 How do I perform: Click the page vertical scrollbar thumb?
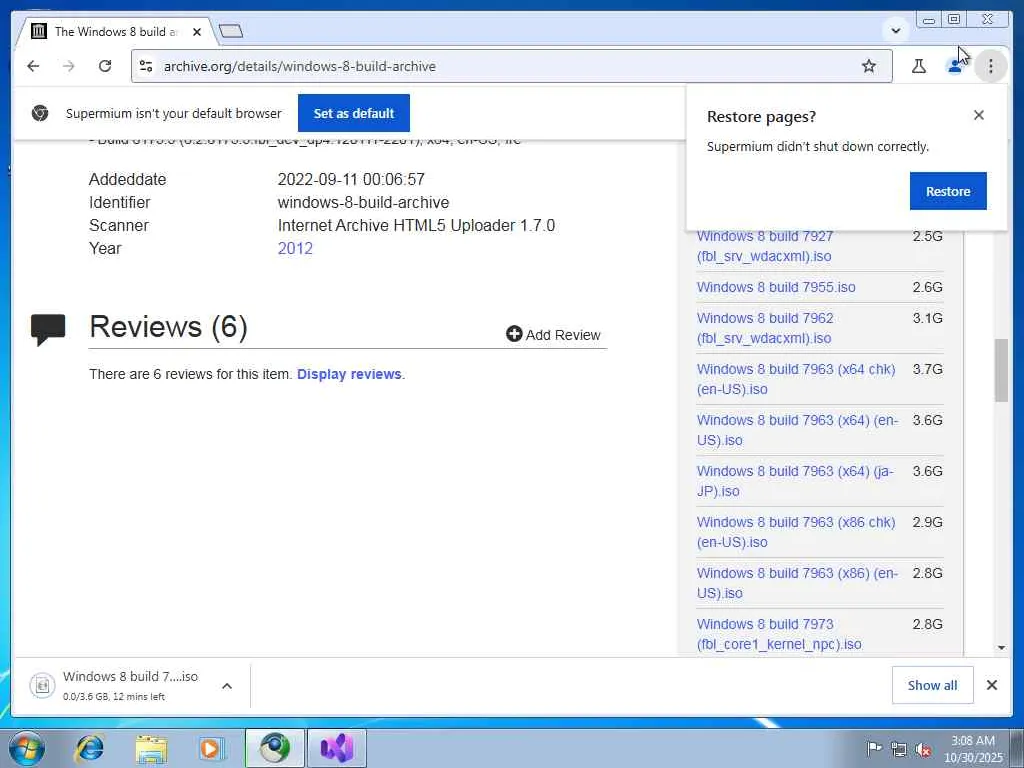pos(1001,370)
